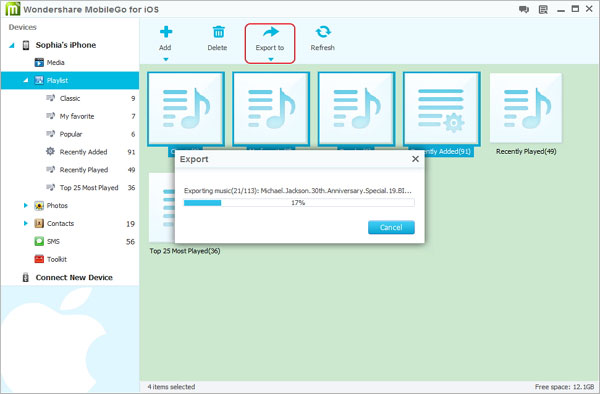Viewport: 600px width, 394px height.
Task: Open the Add dropdown arrow
Action: (x=166, y=59)
